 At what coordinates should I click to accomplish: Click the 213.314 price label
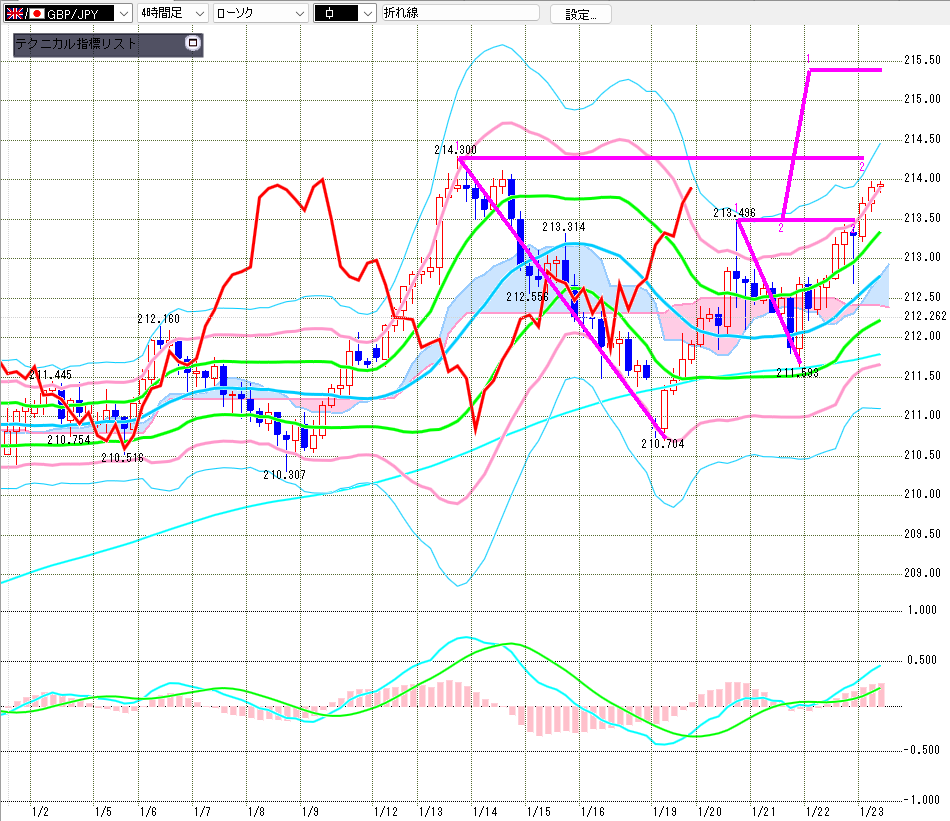563,227
